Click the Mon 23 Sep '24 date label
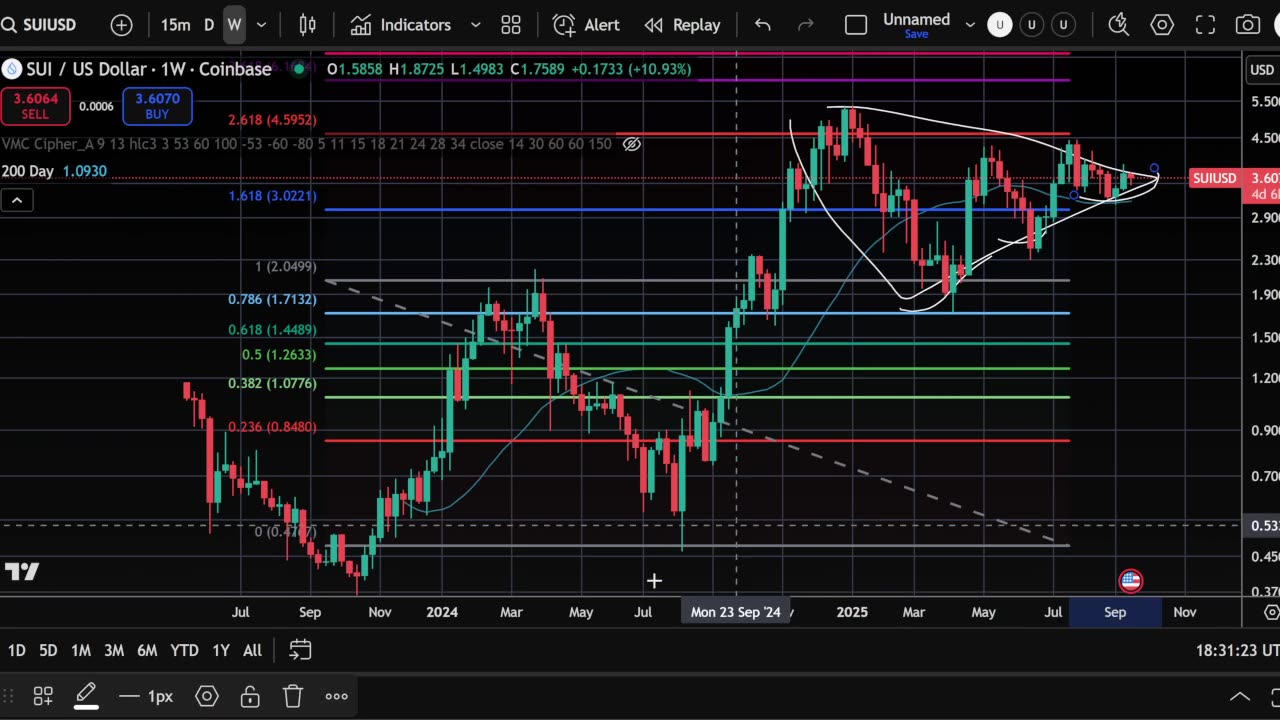 tap(736, 612)
